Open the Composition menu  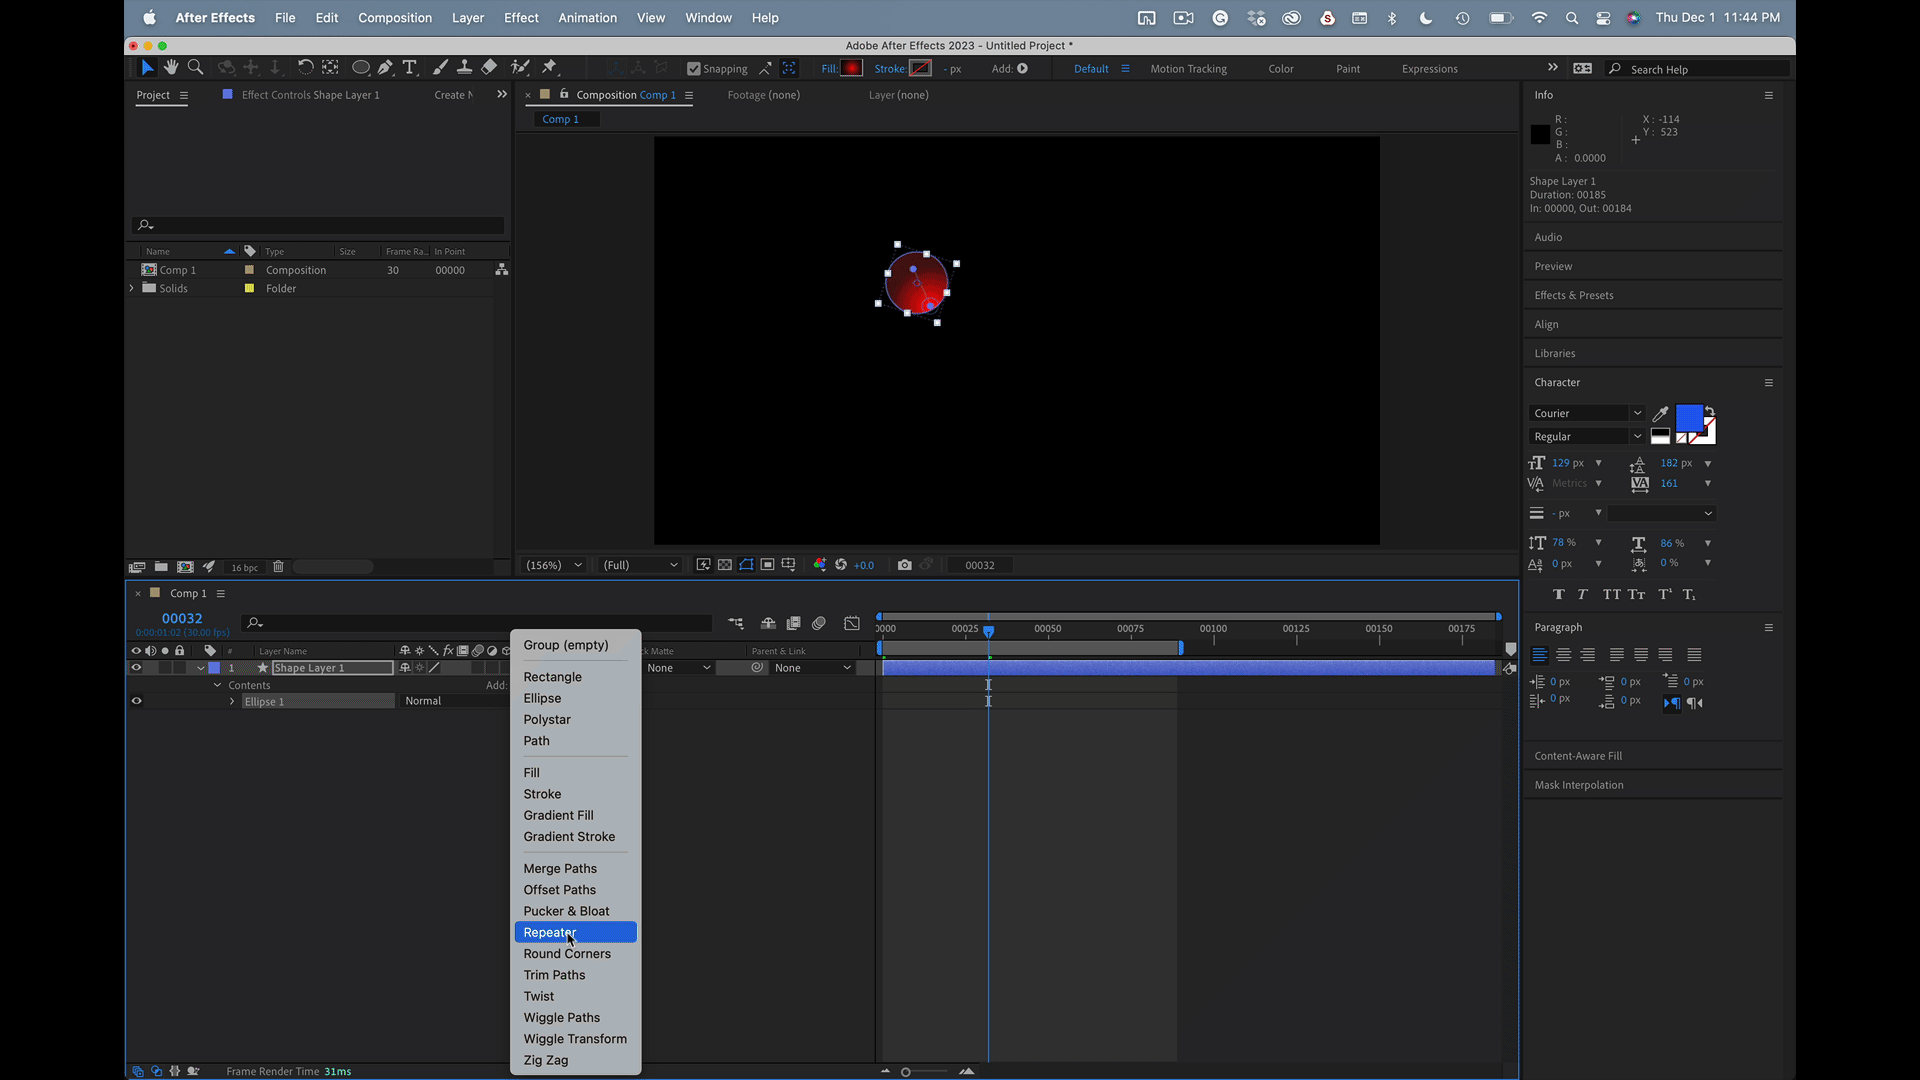pyautogui.click(x=395, y=18)
